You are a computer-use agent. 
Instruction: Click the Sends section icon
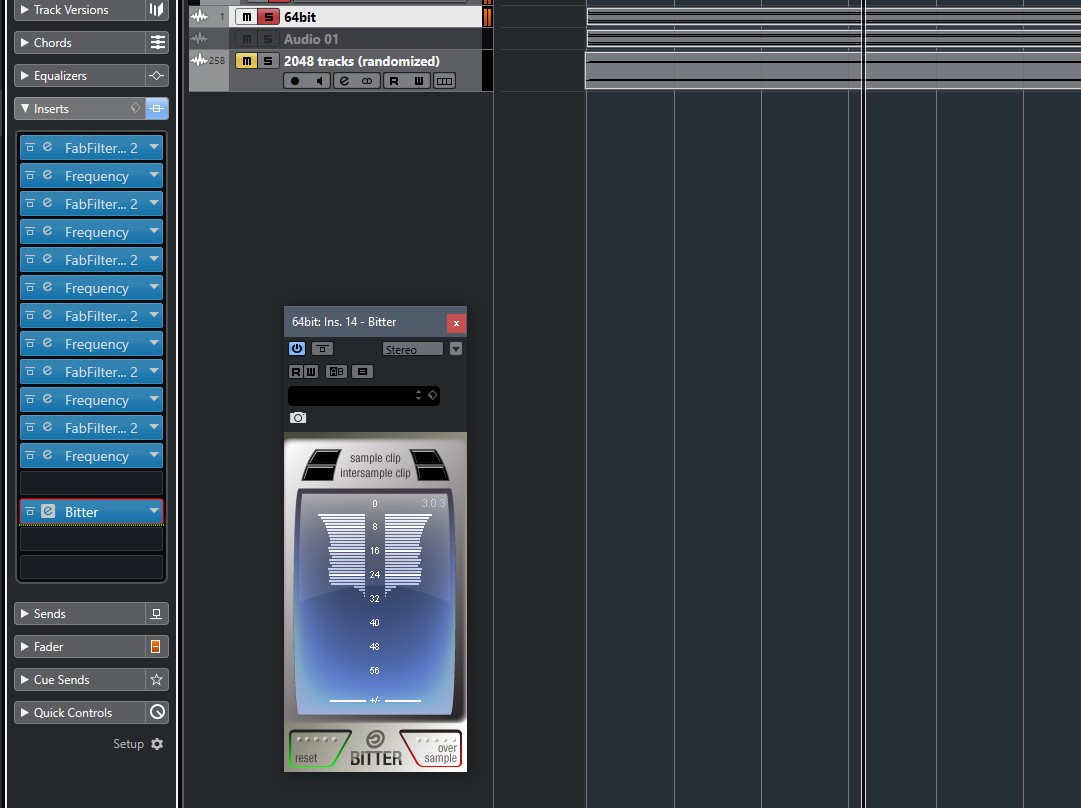[156, 614]
